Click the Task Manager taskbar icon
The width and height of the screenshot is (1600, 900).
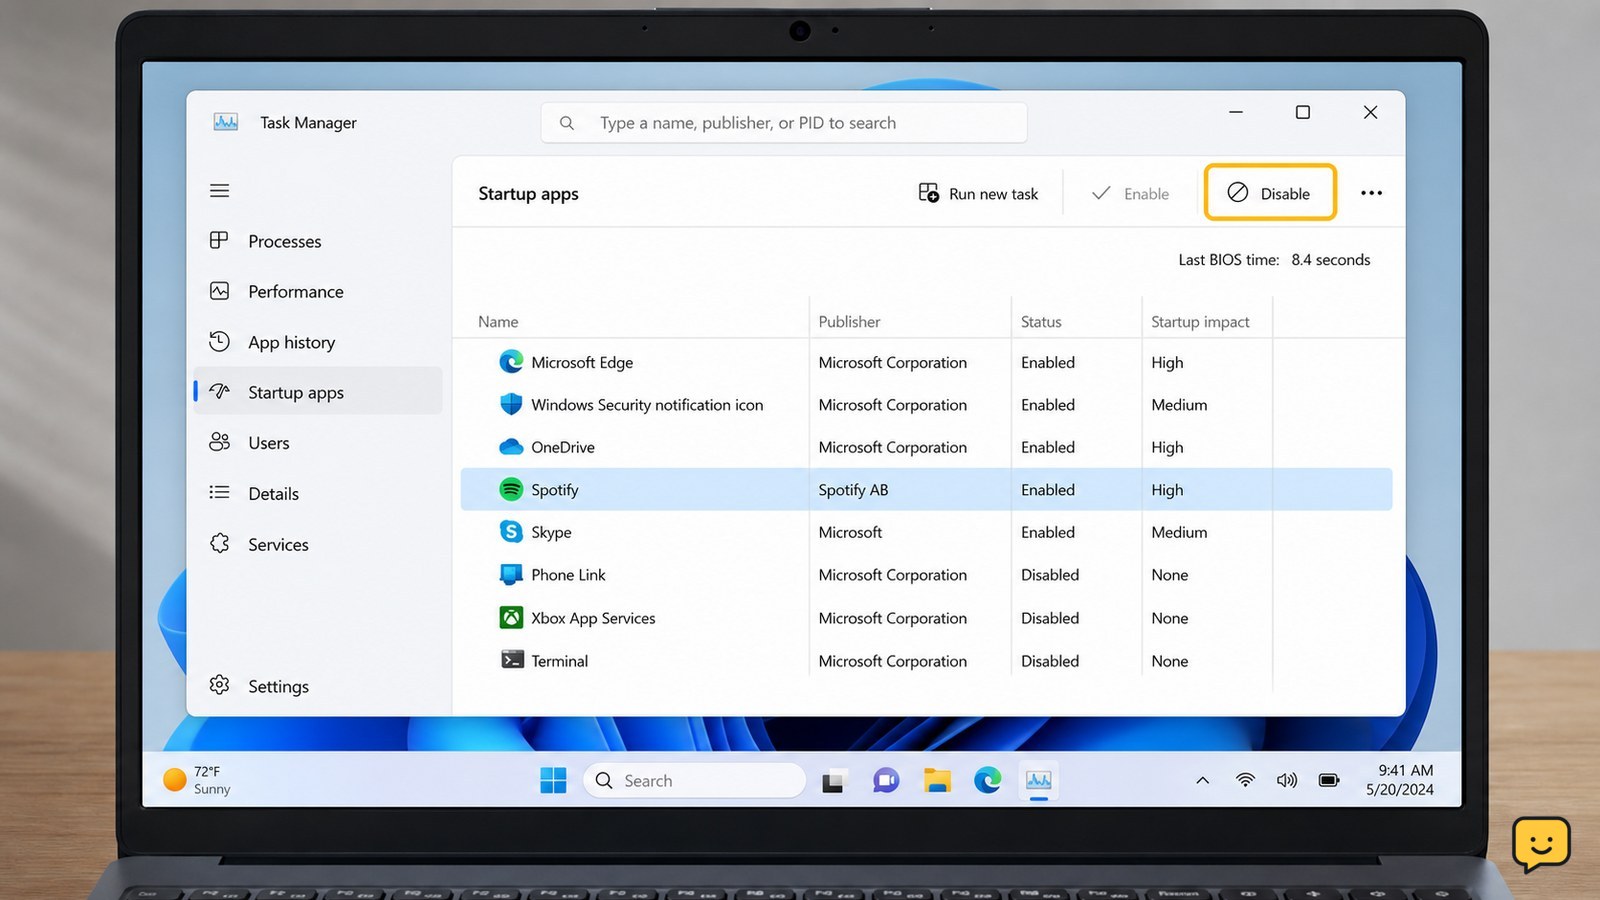(x=1039, y=780)
